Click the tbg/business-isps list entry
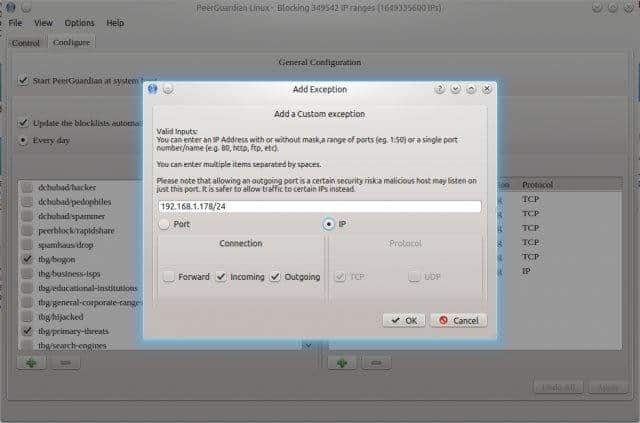 pyautogui.click(x=69, y=274)
